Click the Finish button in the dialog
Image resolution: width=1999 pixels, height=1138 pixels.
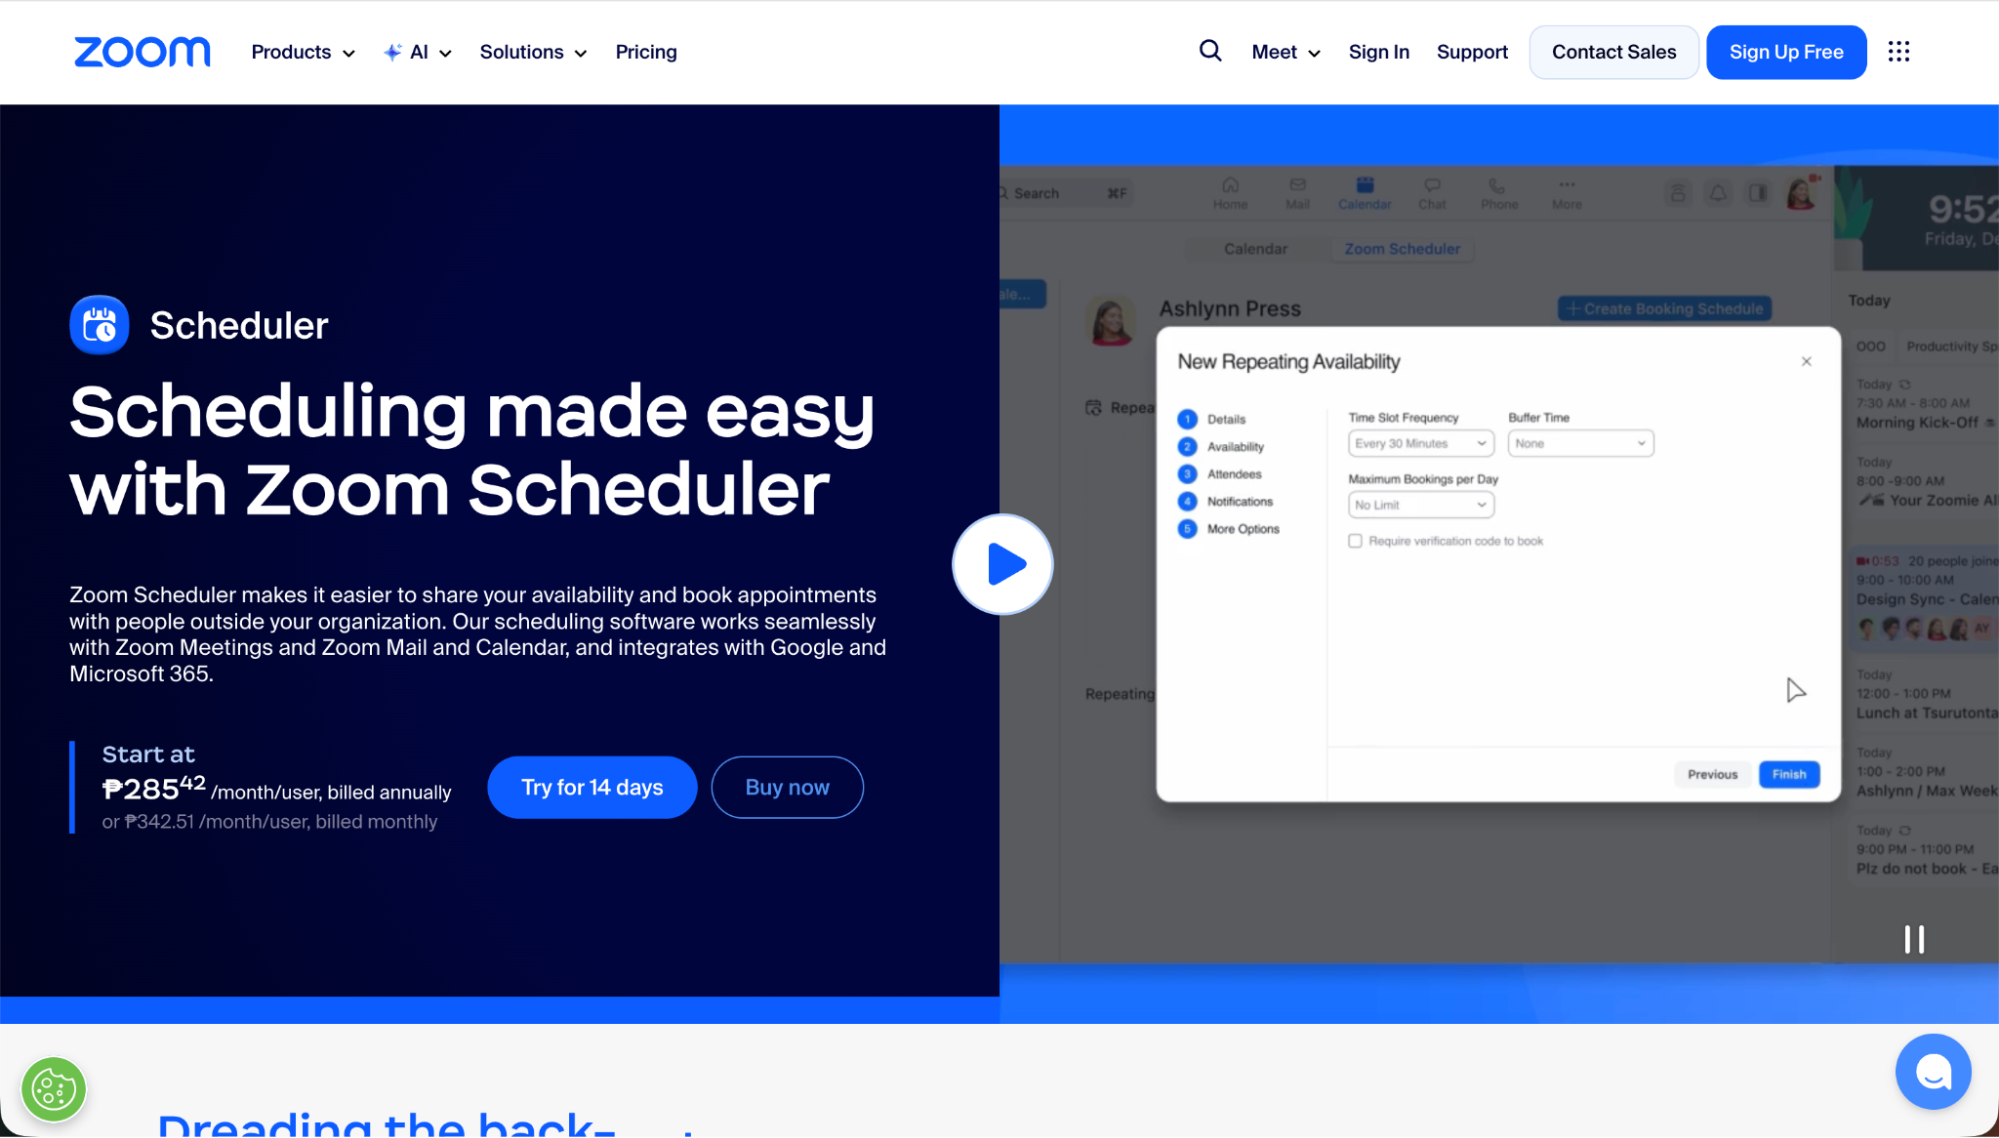coord(1789,773)
